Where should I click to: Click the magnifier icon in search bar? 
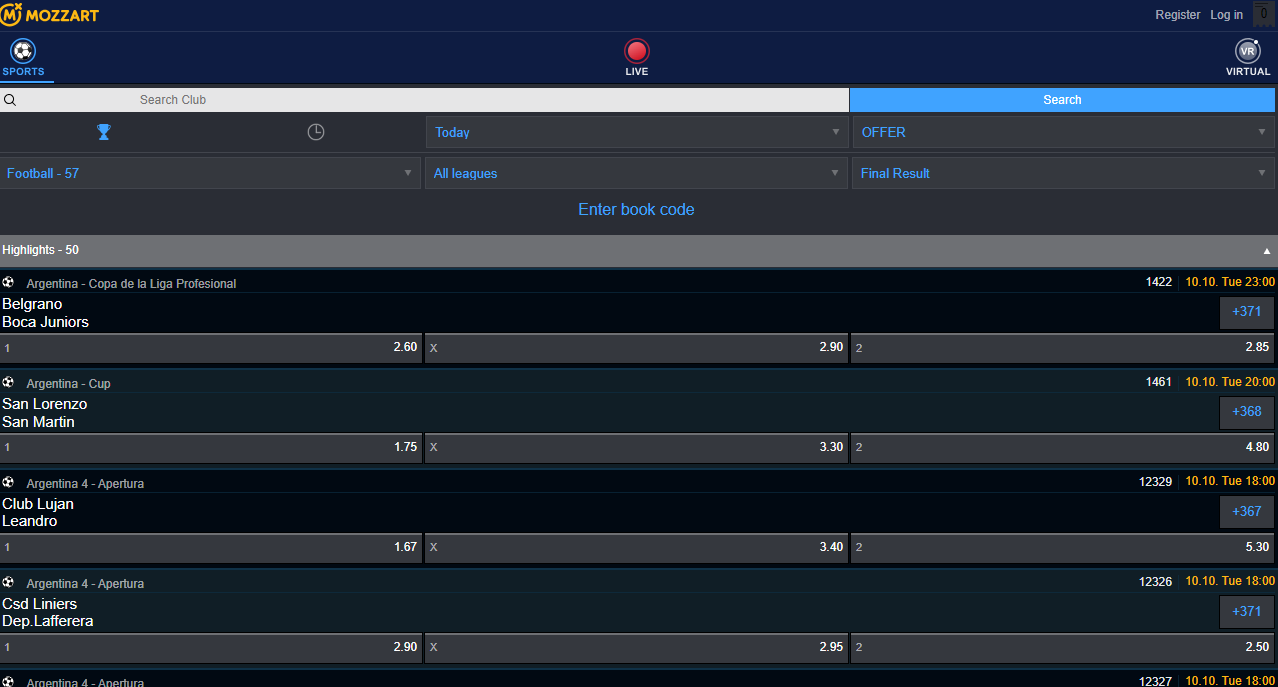[10, 100]
